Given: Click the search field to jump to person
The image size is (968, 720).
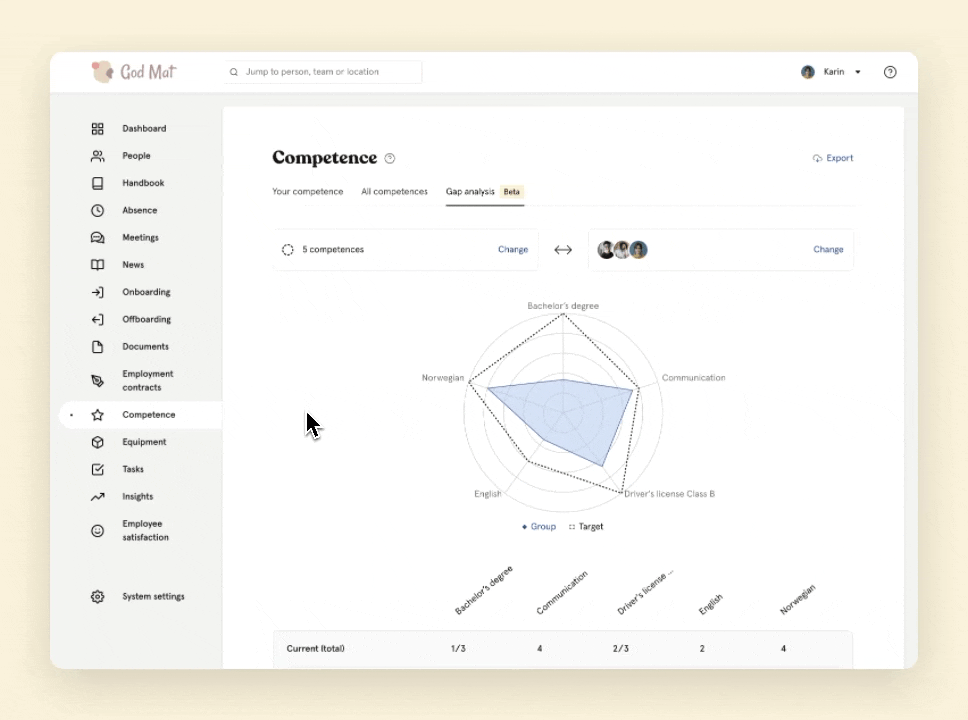Looking at the screenshot, I should coord(322,71).
